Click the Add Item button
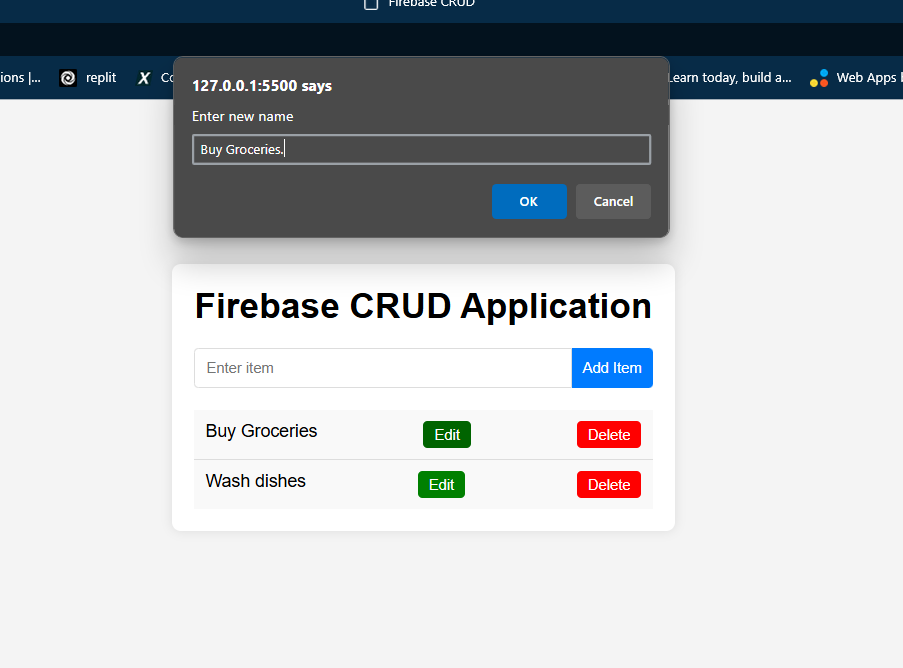903x668 pixels. point(612,368)
